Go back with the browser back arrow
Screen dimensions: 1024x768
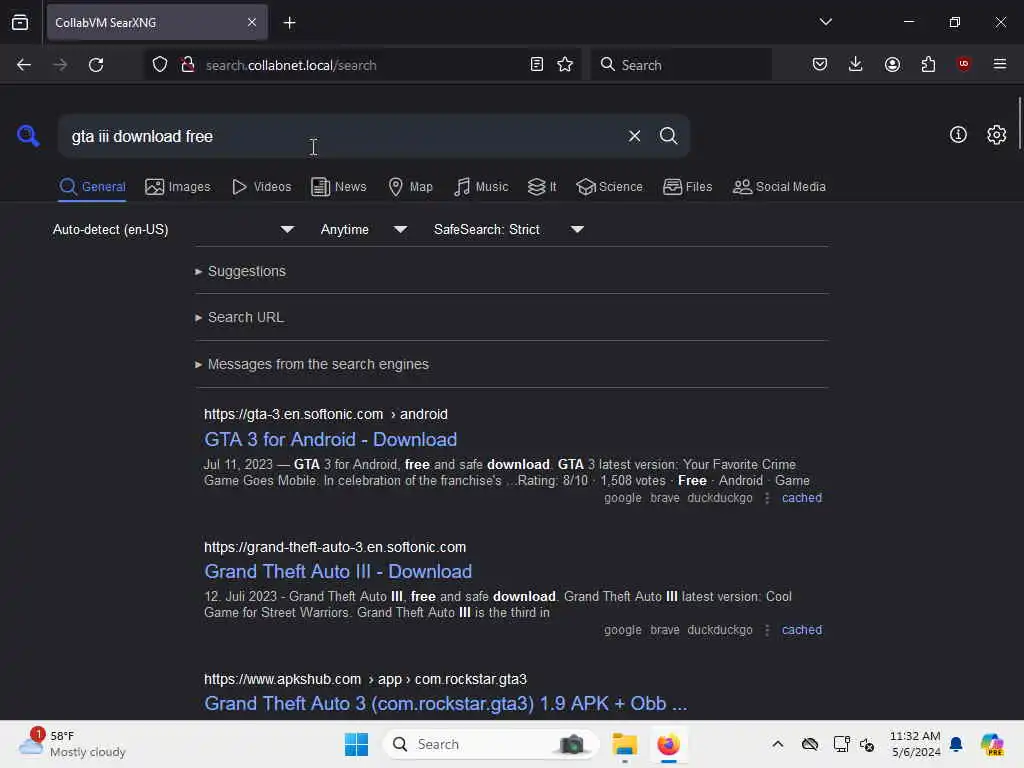click(24, 65)
